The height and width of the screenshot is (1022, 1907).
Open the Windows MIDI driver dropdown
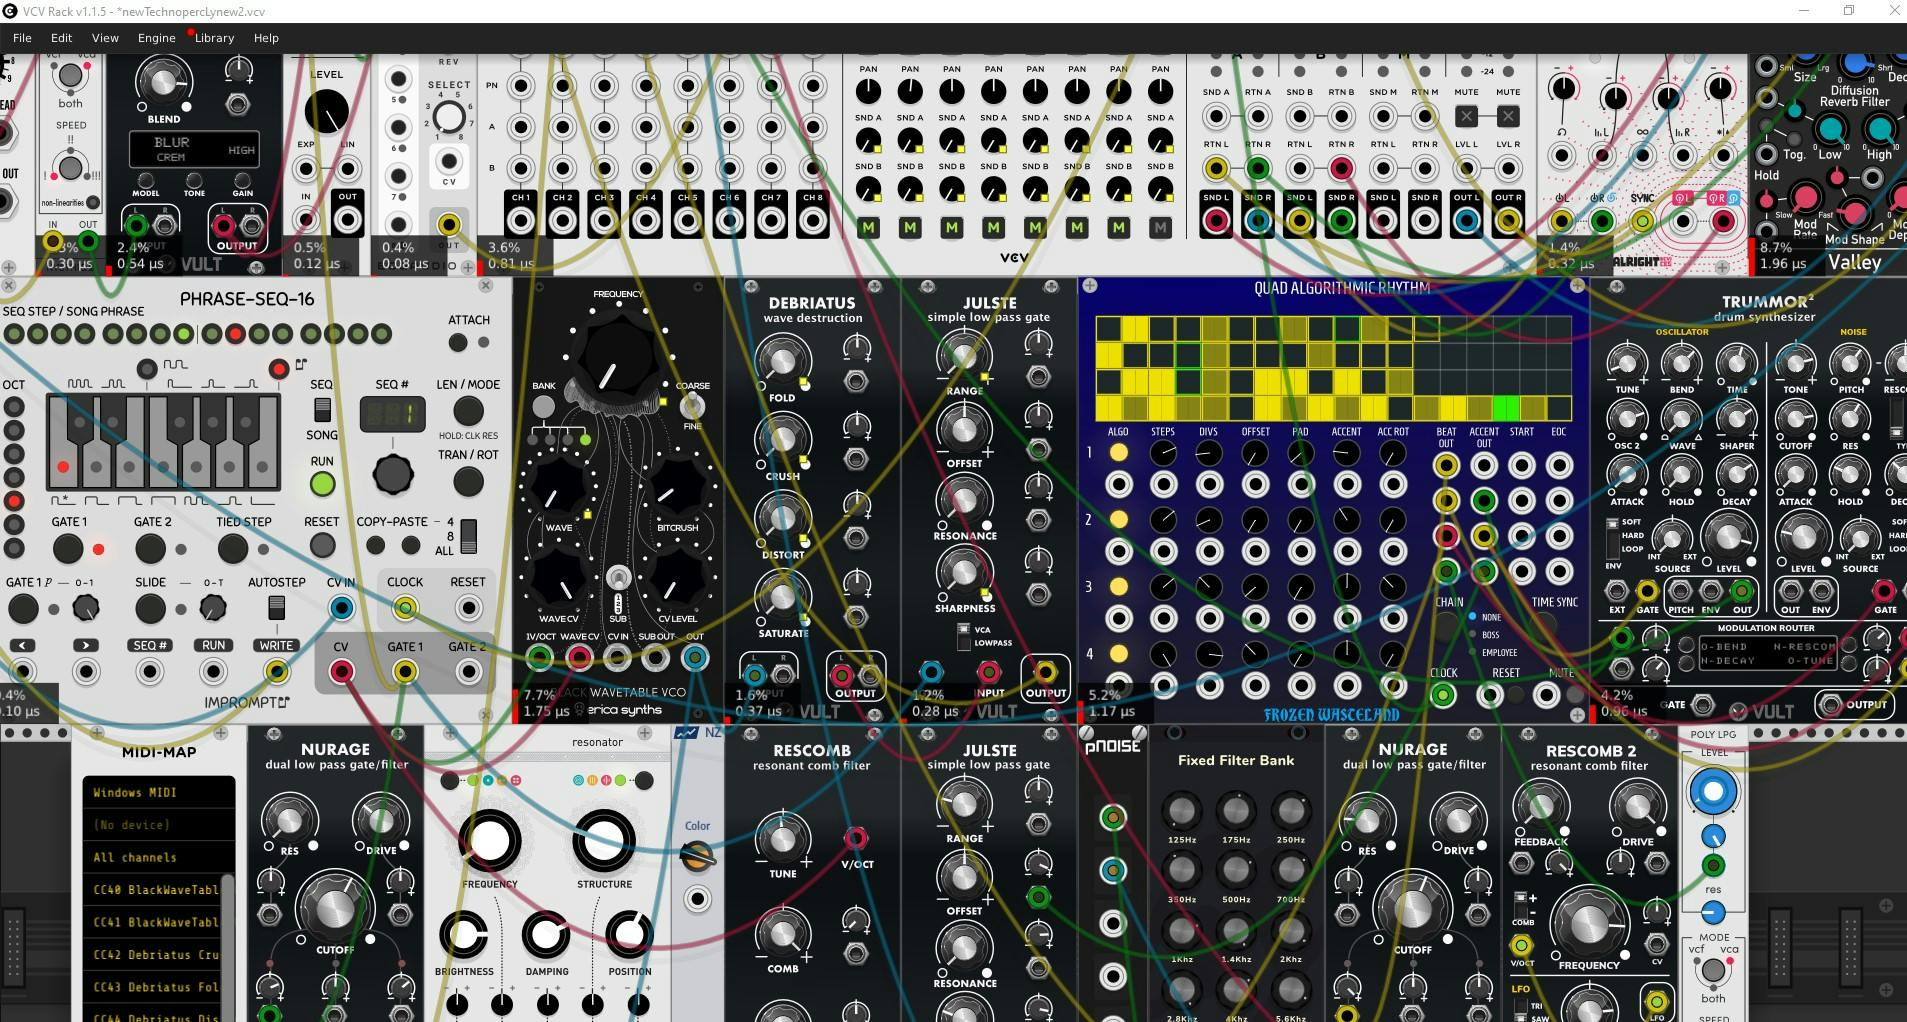159,792
